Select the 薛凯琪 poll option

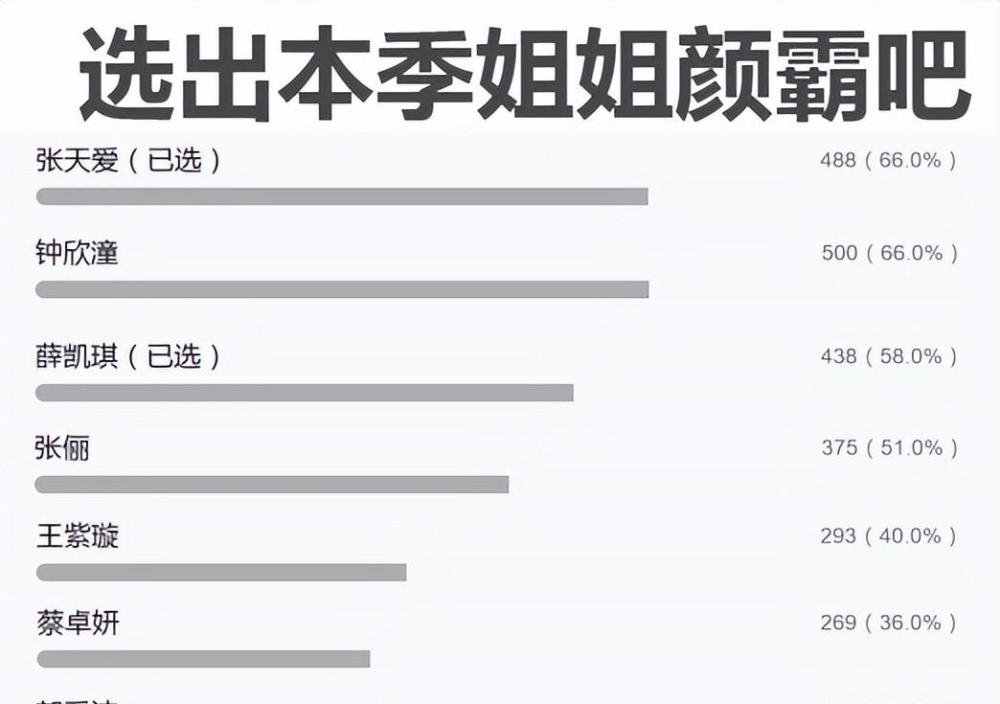click(128, 356)
